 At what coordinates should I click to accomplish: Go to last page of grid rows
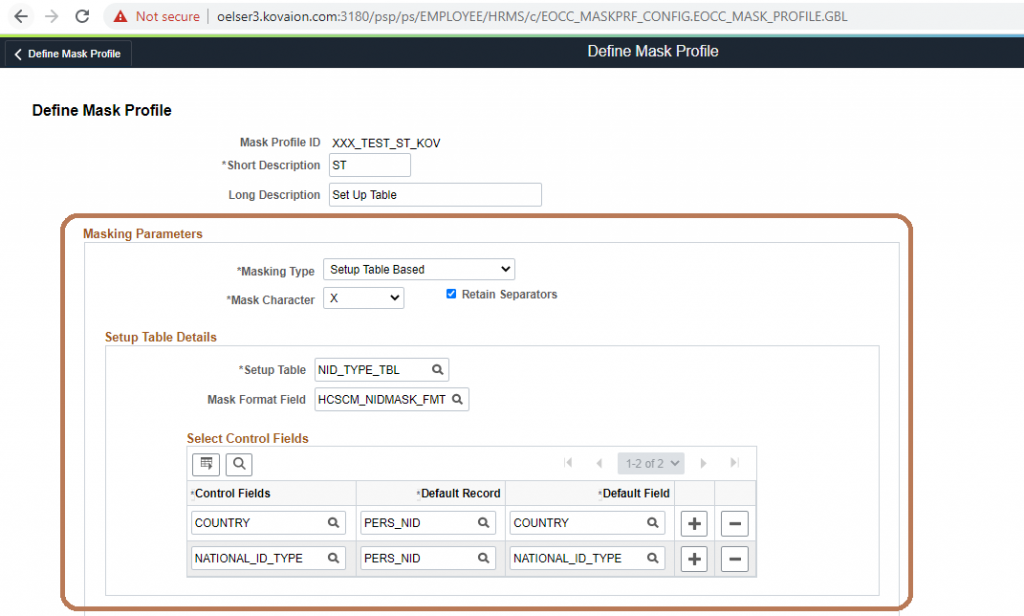(734, 463)
